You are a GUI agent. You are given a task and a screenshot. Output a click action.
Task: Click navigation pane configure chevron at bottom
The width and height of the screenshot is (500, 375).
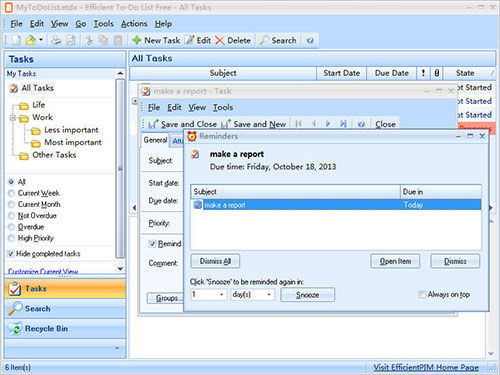[117, 348]
